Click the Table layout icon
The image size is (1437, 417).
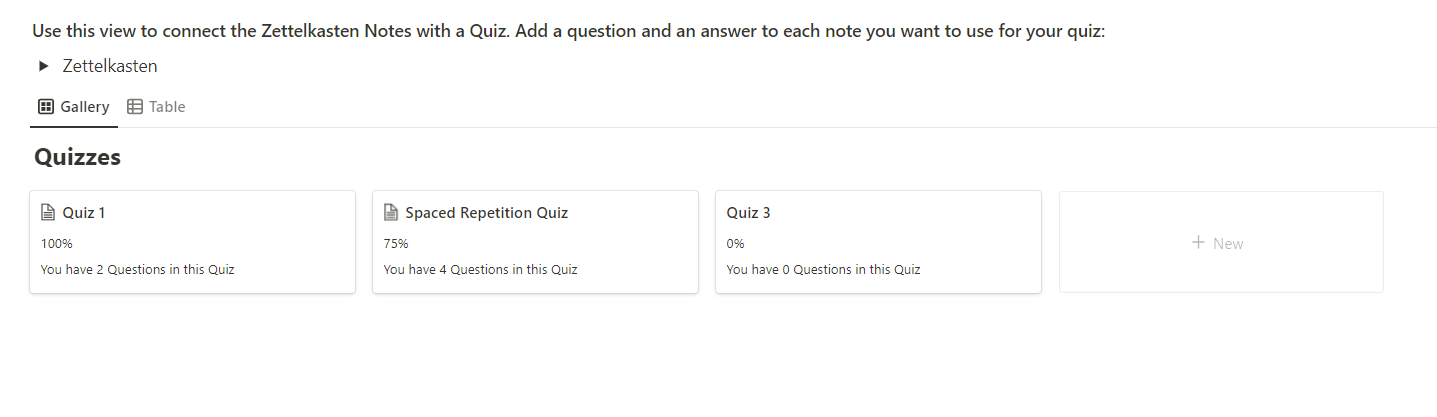[135, 107]
